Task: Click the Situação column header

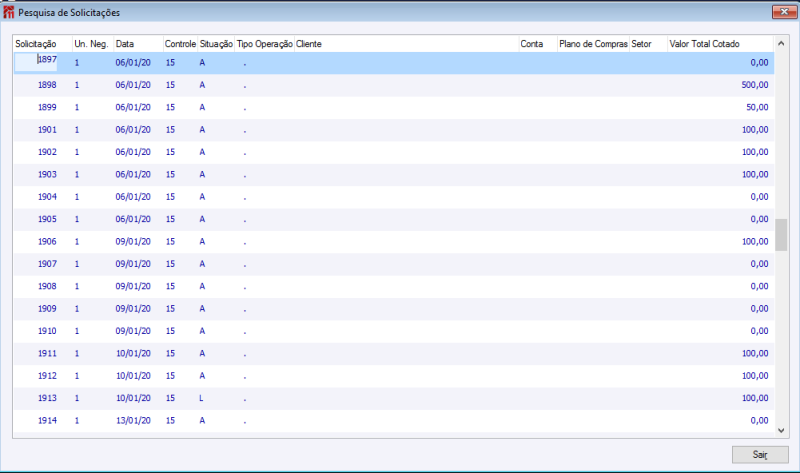Action: (x=216, y=44)
